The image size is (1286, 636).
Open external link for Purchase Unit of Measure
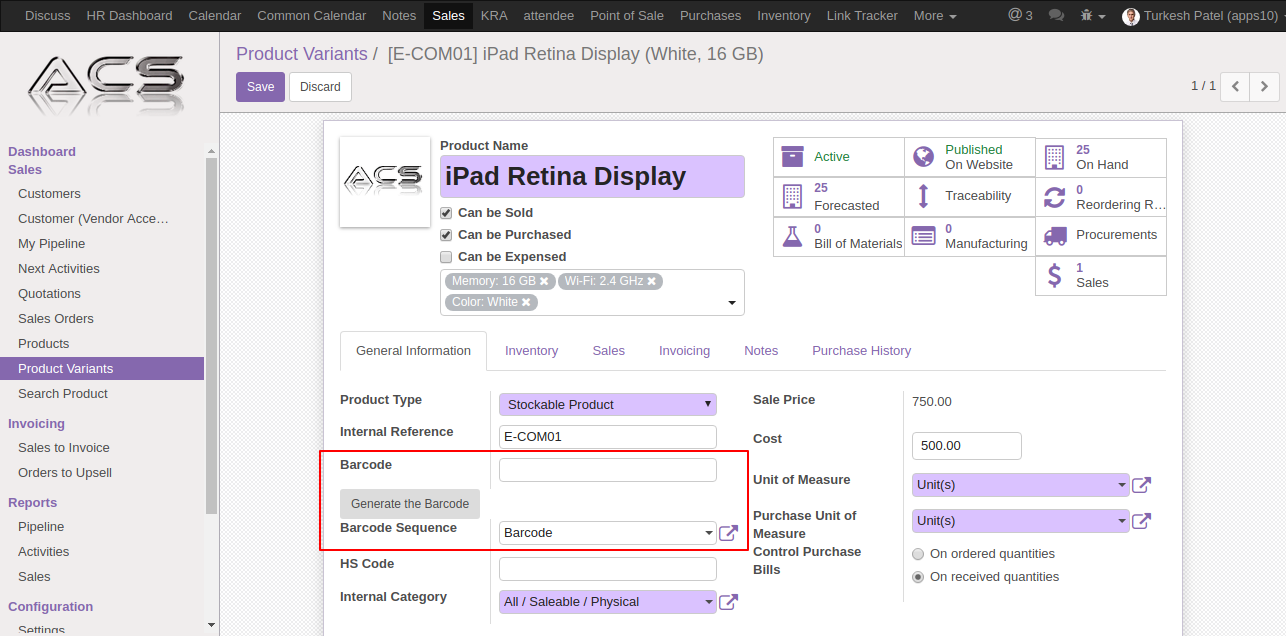(x=1141, y=521)
